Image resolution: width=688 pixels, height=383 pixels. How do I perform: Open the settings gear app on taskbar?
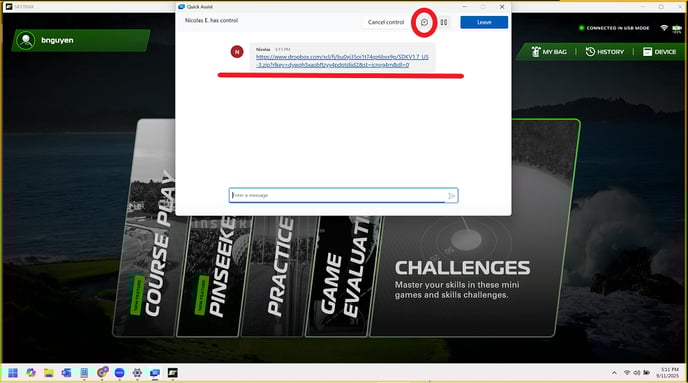[137, 373]
